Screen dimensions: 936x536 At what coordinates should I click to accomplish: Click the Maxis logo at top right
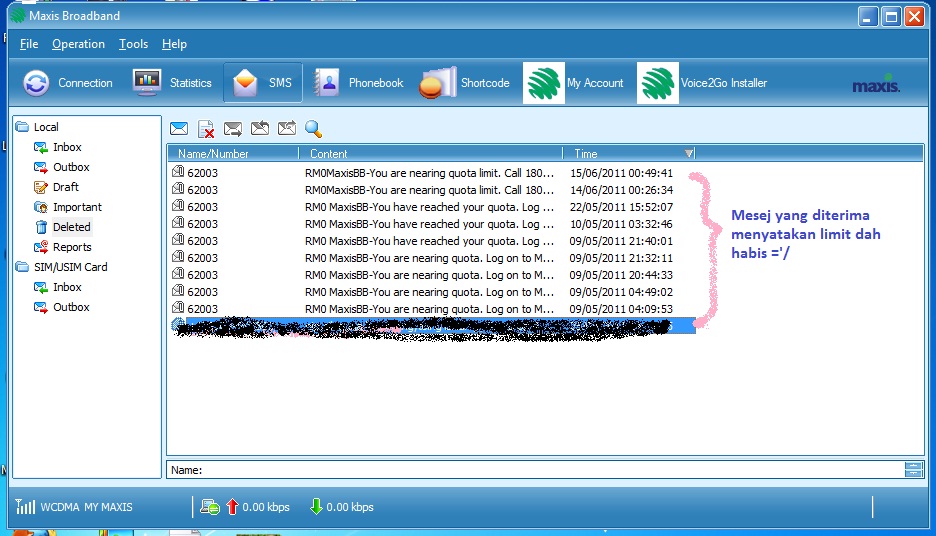point(876,84)
